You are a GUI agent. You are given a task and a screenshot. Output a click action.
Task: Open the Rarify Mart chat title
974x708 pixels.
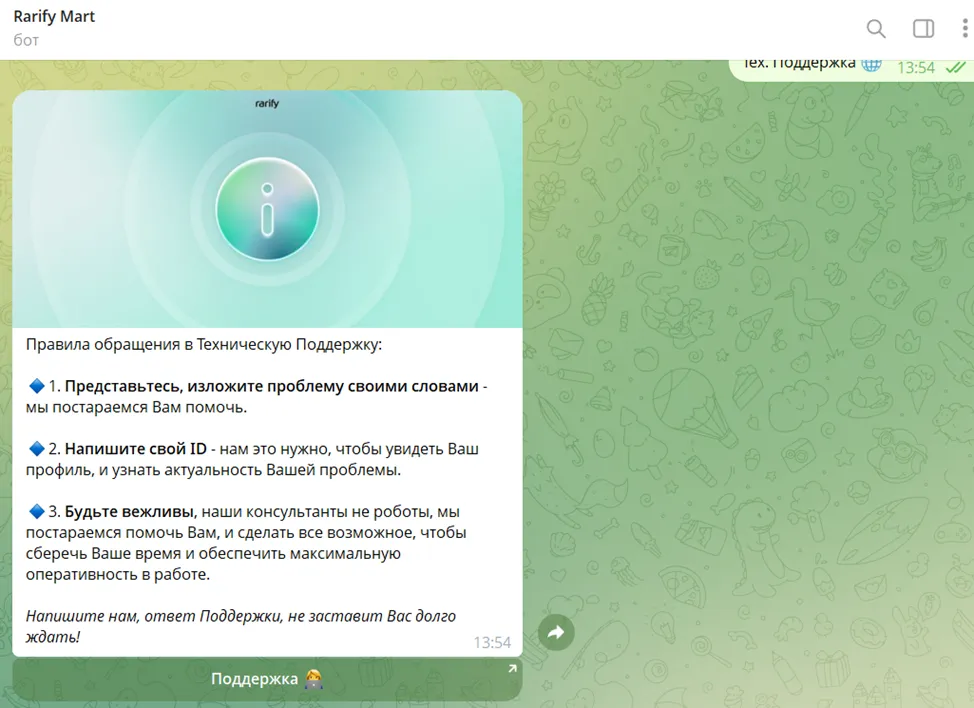click(x=54, y=17)
